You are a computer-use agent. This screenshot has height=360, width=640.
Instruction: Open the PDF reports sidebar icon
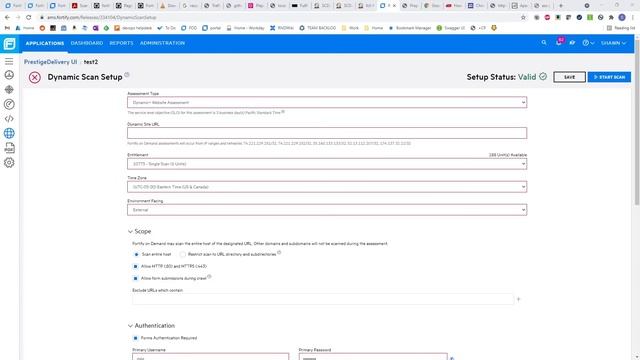point(9,148)
